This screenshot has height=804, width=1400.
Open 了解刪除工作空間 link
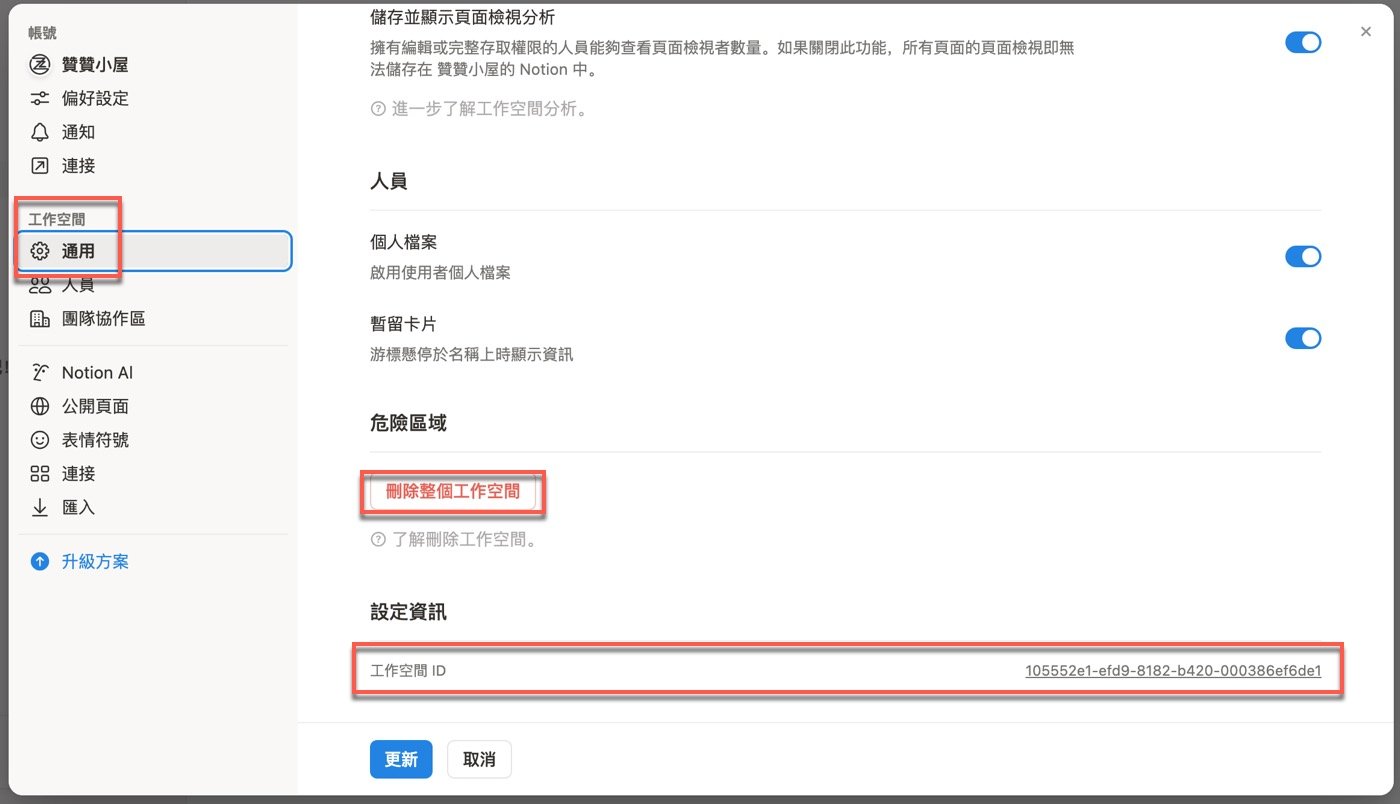click(x=465, y=541)
